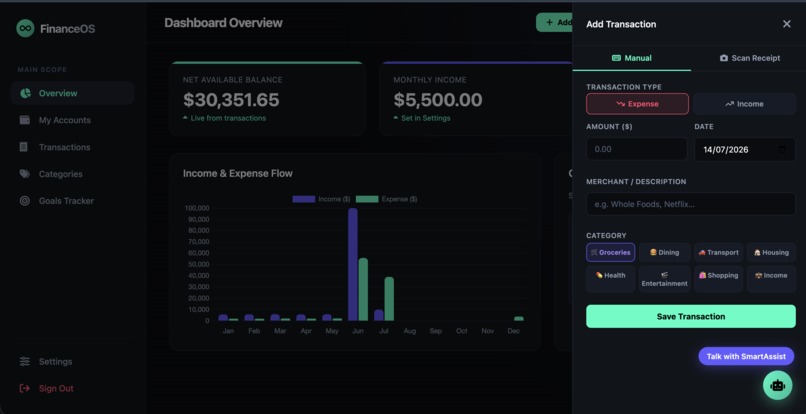Open Categories in the sidebar
The width and height of the screenshot is (806, 414).
pos(72,174)
